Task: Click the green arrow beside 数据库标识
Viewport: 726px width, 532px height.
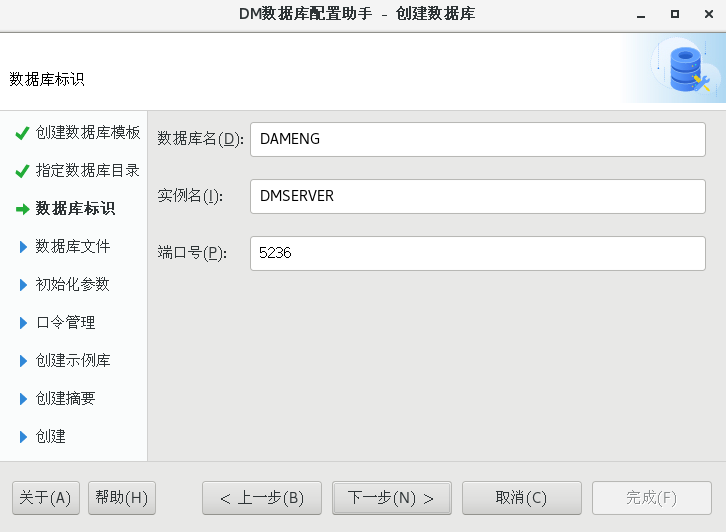Action: 22,209
